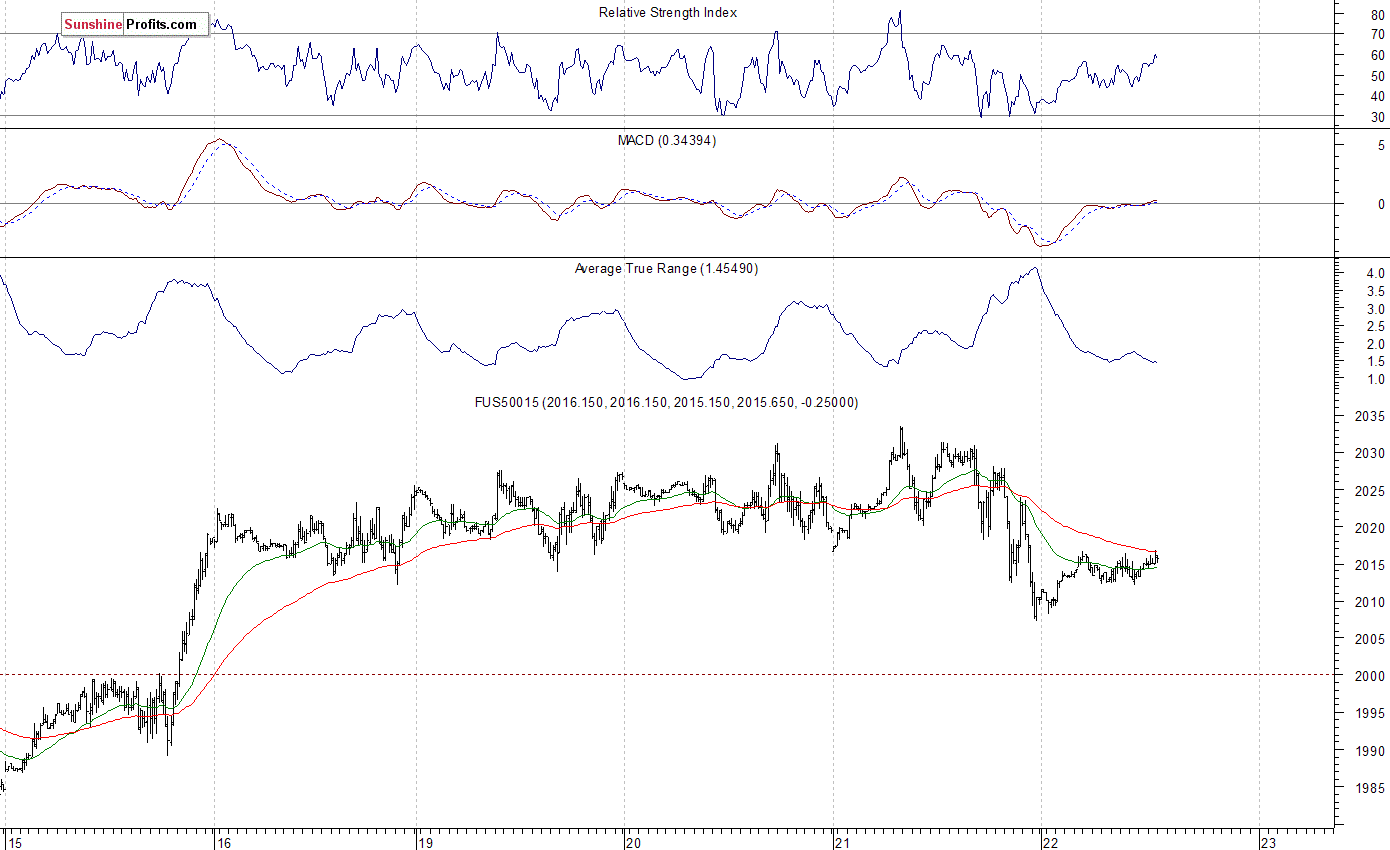Click the 1990 price axis label
The height and width of the screenshot is (850, 1390).
click(x=1370, y=751)
